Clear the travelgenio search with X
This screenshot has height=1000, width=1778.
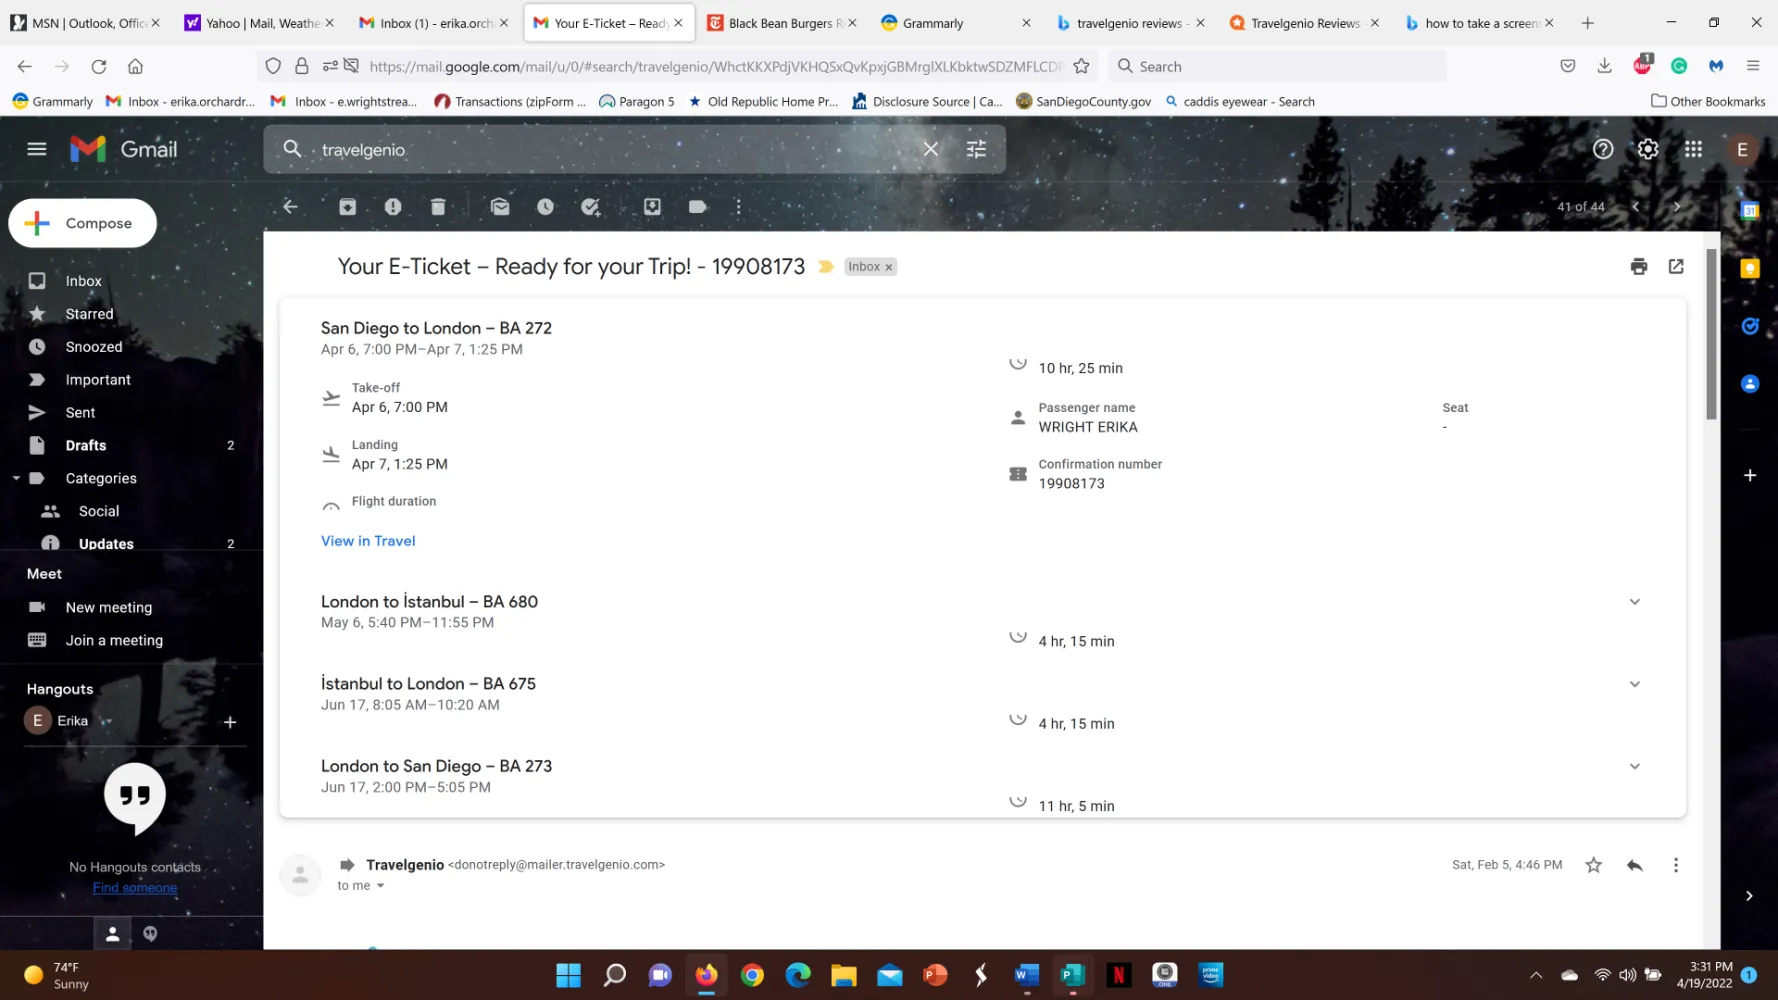[x=930, y=149]
